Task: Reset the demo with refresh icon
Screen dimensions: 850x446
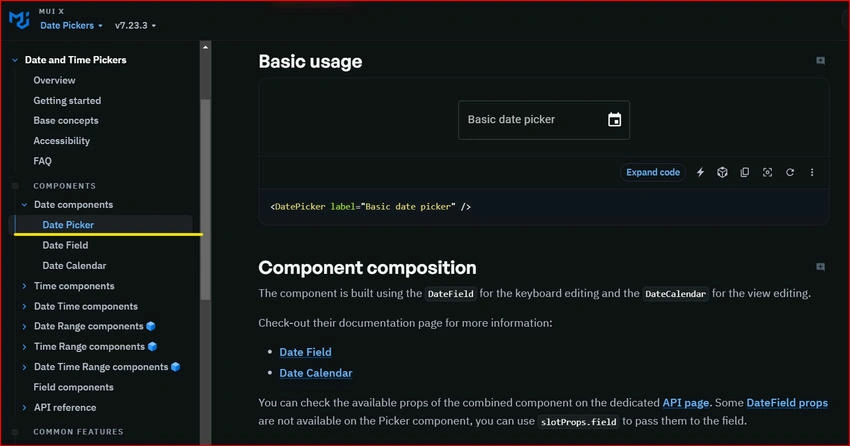Action: (x=790, y=172)
